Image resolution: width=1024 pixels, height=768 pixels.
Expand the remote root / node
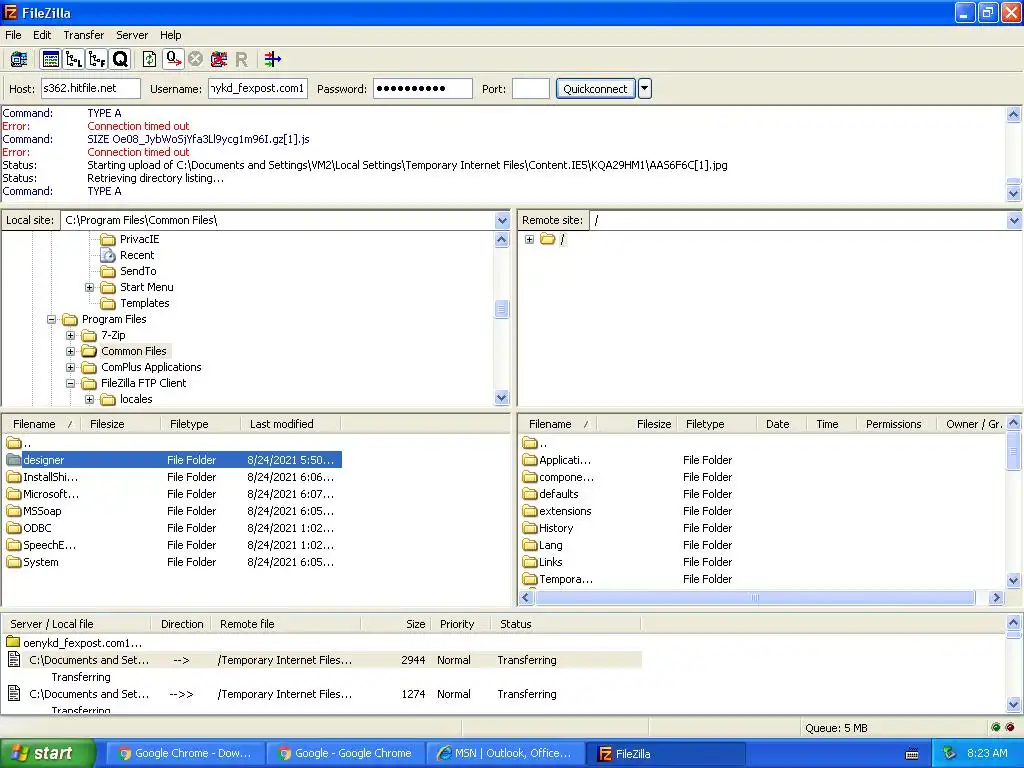tap(530, 240)
